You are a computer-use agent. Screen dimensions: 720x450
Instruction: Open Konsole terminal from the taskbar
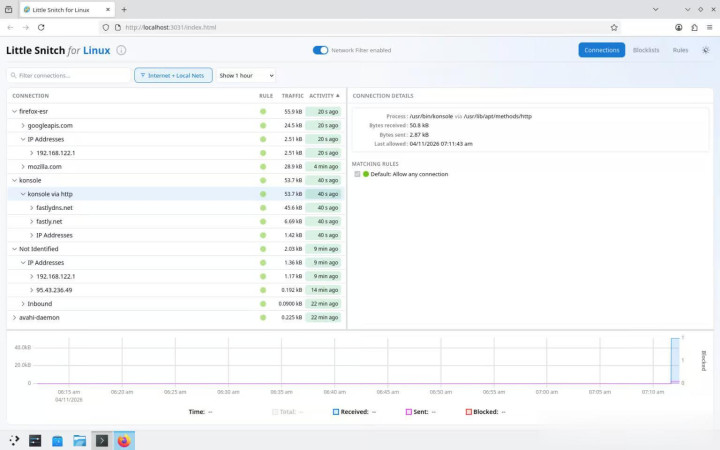pyautogui.click(x=101, y=440)
